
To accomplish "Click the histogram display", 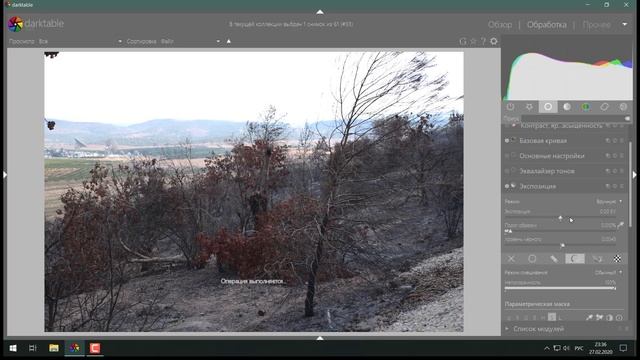I will (567, 68).
